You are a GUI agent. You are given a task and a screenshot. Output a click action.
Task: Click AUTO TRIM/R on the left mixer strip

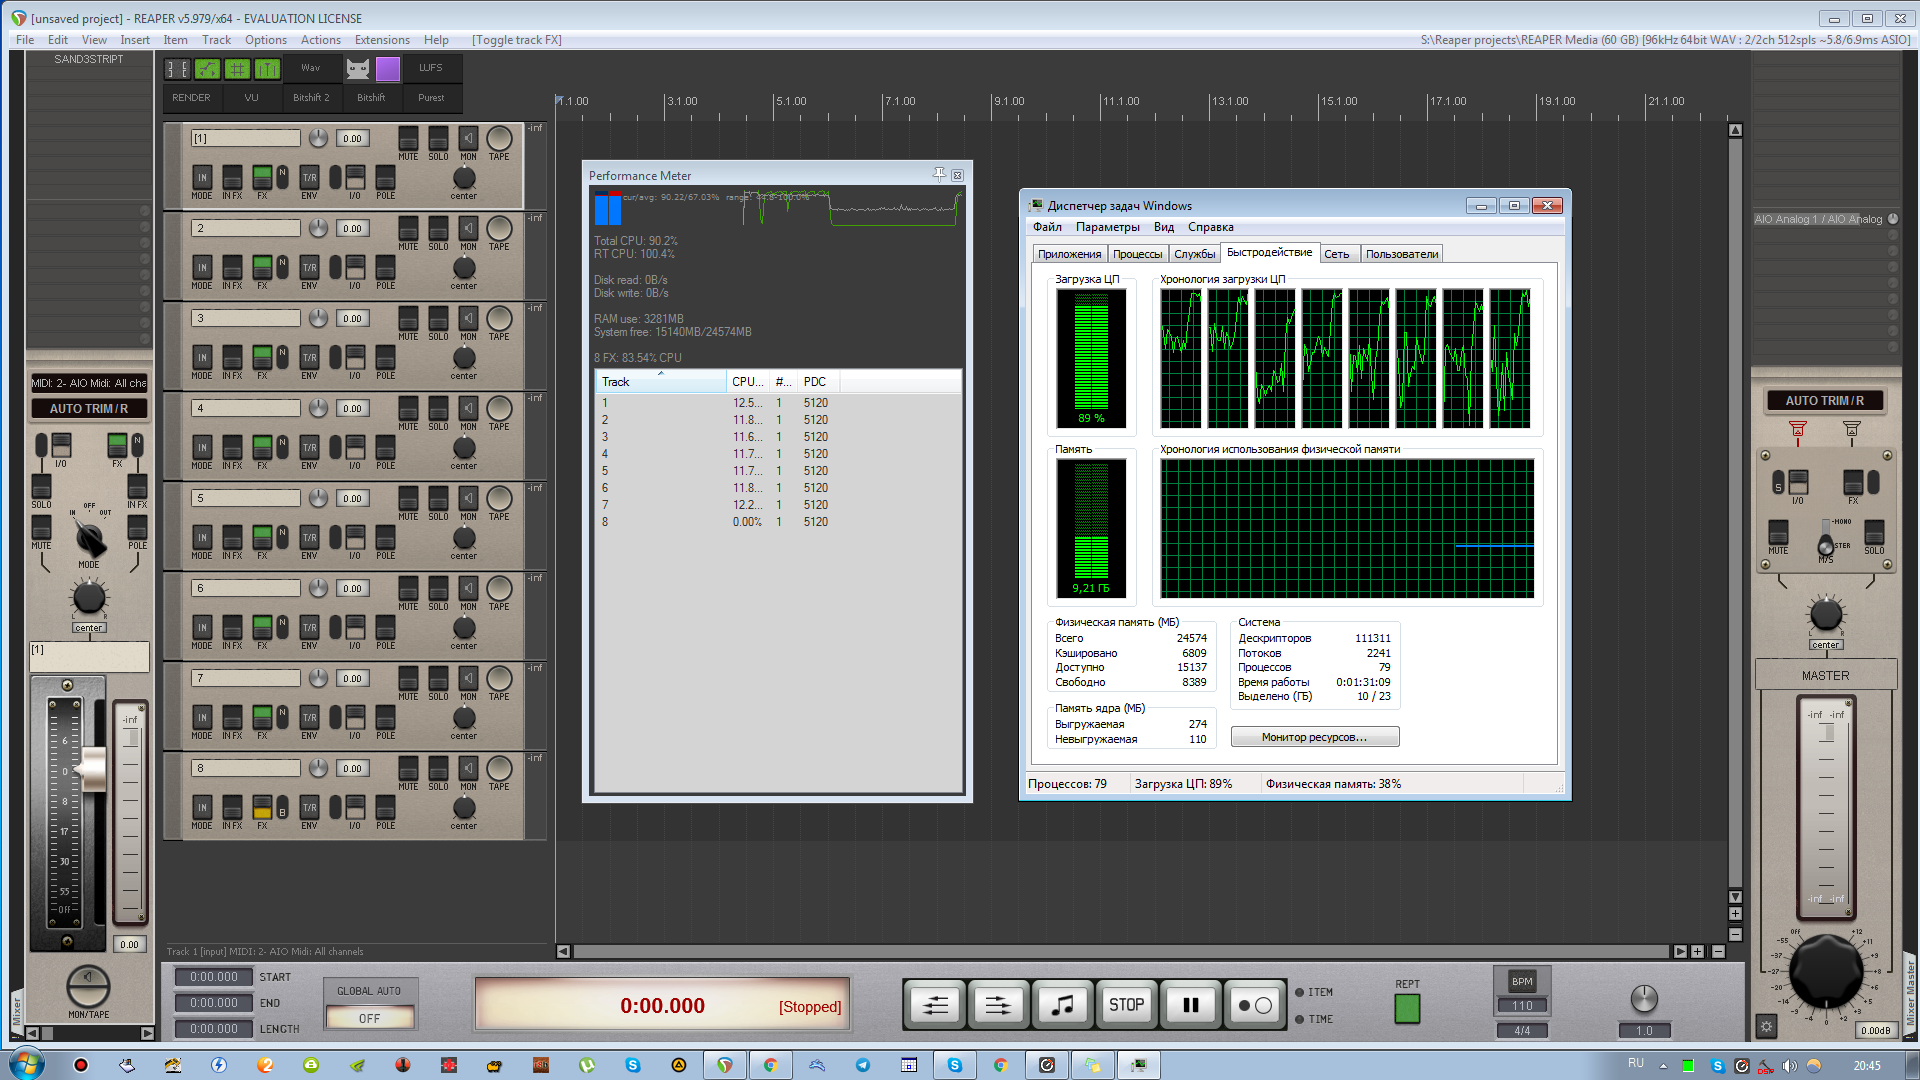click(89, 408)
